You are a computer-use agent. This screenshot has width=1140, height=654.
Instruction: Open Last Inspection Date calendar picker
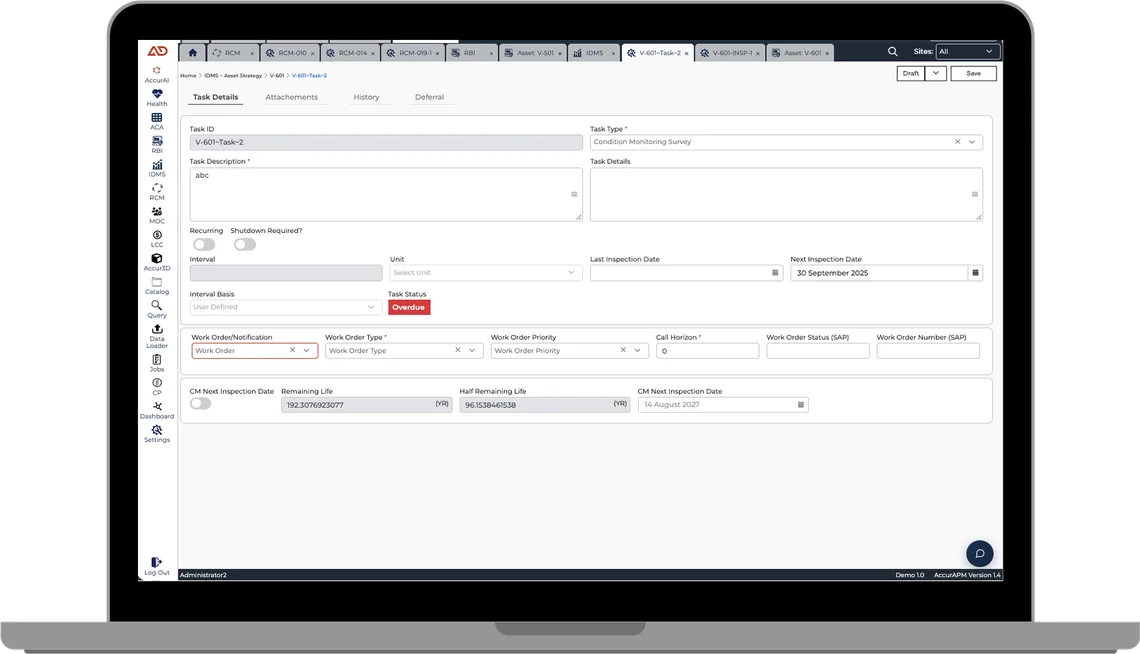[775, 273]
